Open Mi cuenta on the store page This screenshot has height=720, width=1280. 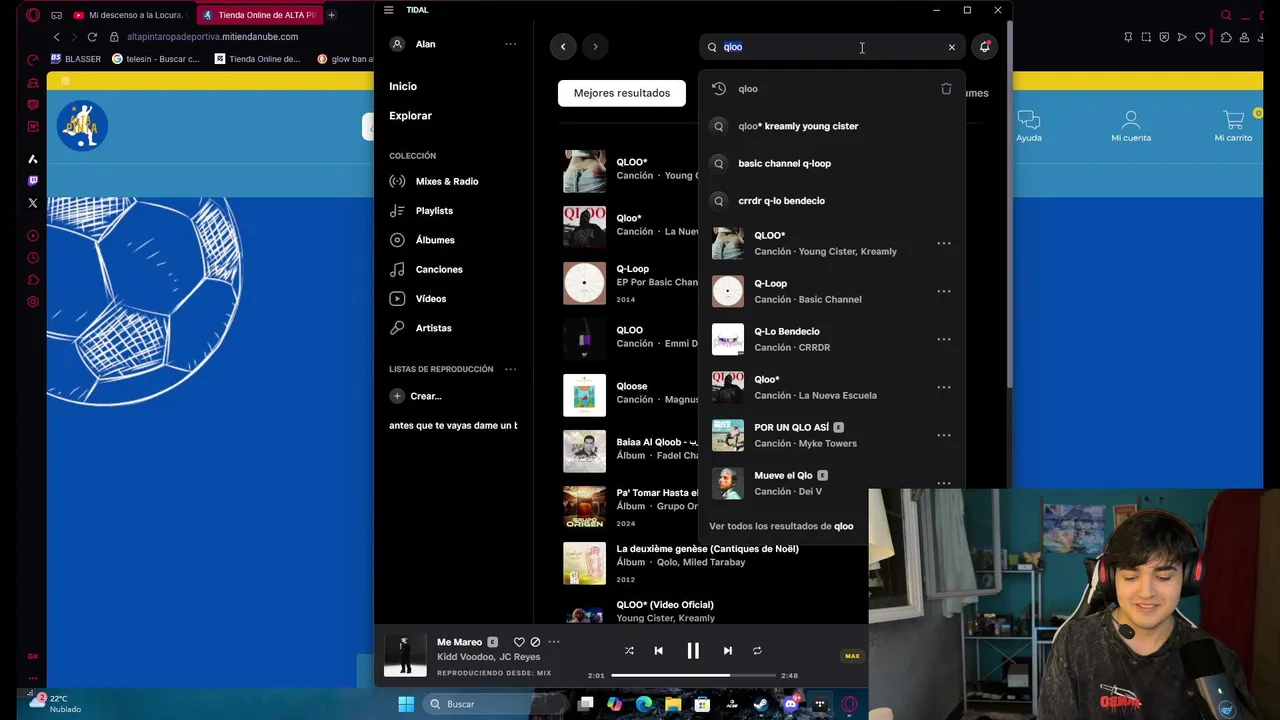[x=1131, y=126]
